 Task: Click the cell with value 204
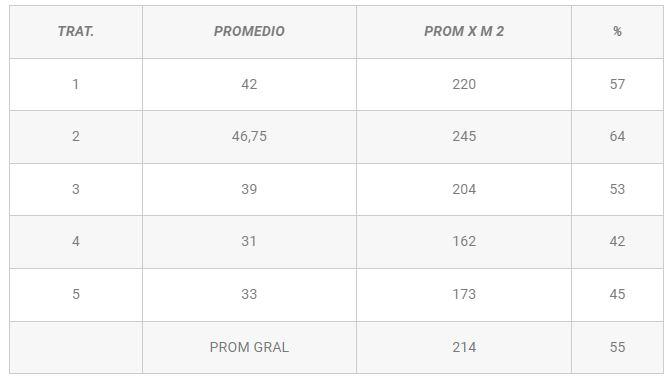(464, 189)
